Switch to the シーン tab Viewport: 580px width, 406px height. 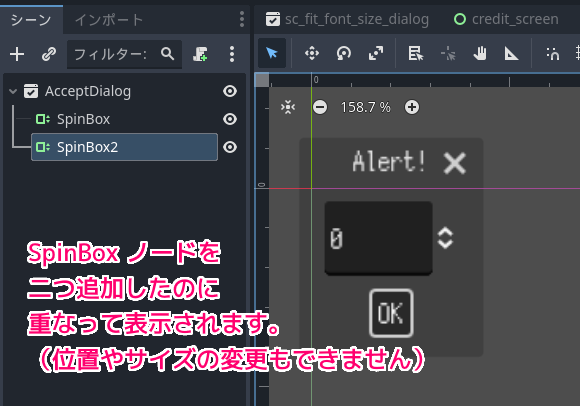31,20
